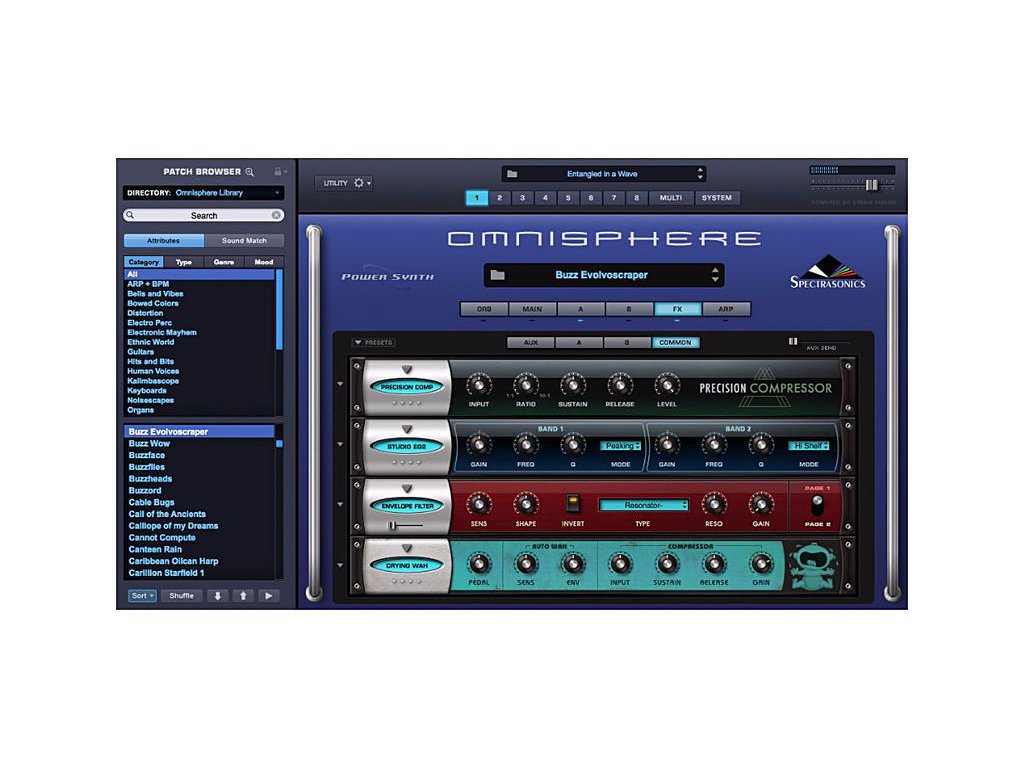Click the Precision Compressor Sustain knob

click(573, 385)
